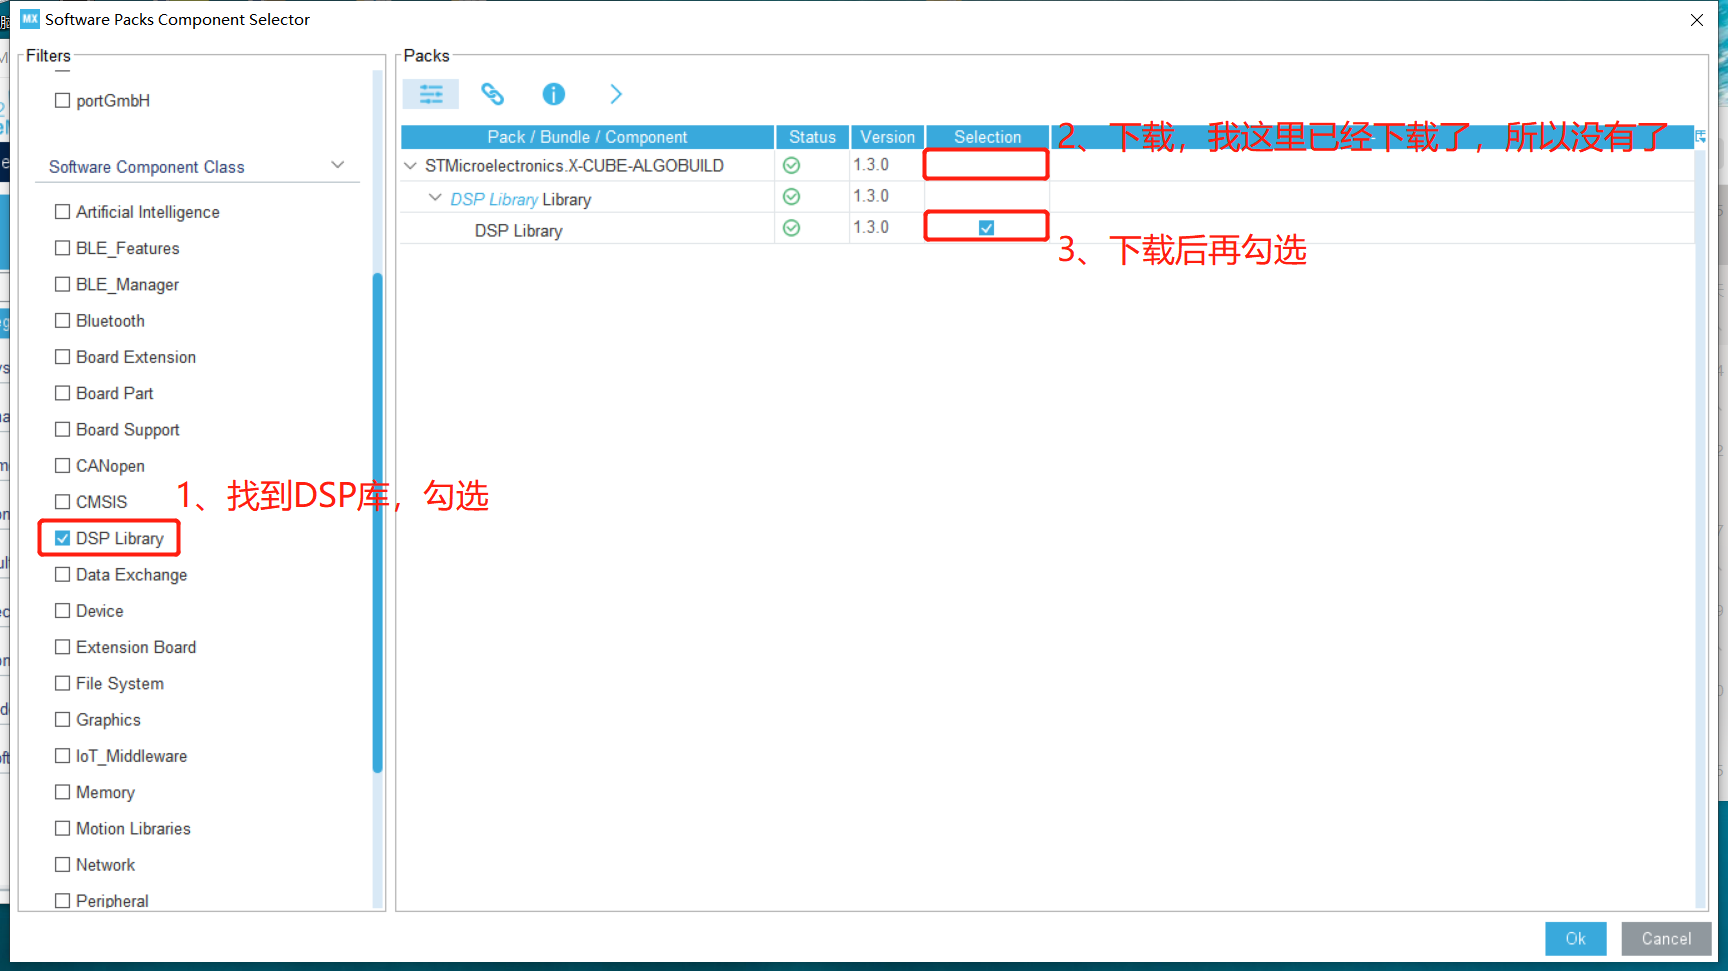Enable the Artificial Intelligence filter
The image size is (1728, 971).
point(63,211)
